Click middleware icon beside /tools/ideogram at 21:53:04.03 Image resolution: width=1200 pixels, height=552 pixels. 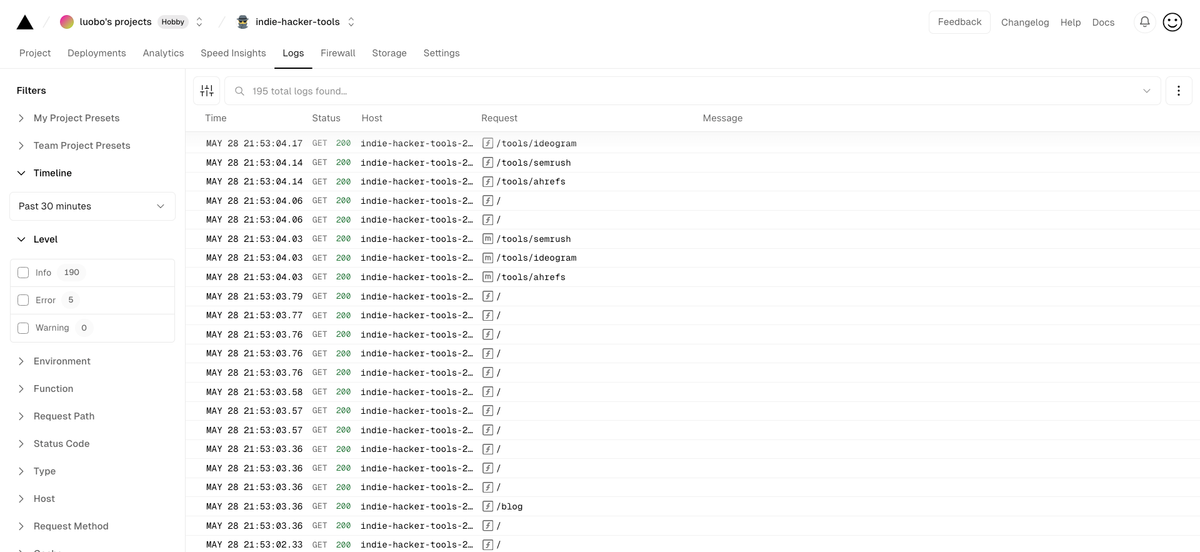(488, 258)
